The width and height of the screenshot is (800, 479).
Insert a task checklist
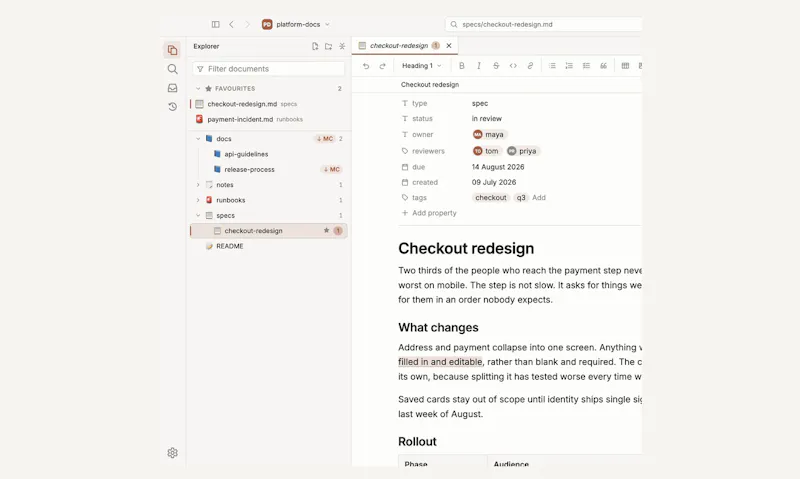click(x=586, y=66)
